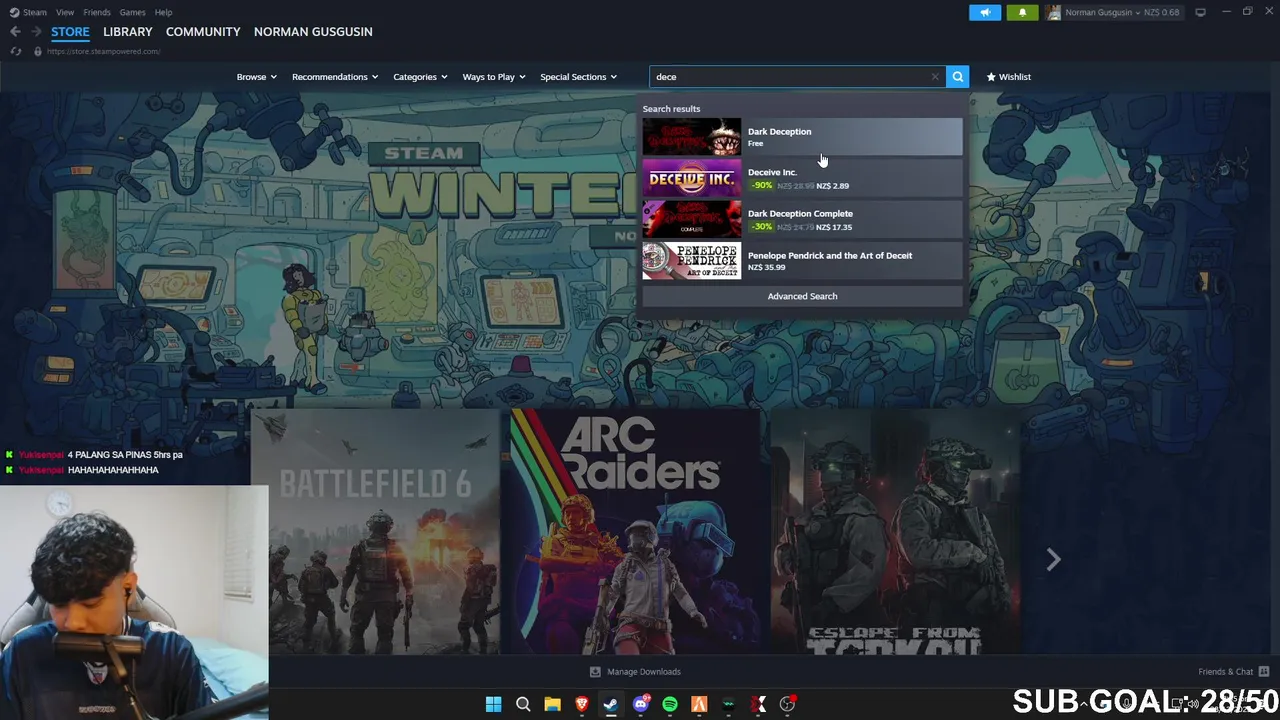Screen dimensions: 1280x720
Task: Select Penelope Pendrick and the Art of Deceit
Action: pos(802,261)
